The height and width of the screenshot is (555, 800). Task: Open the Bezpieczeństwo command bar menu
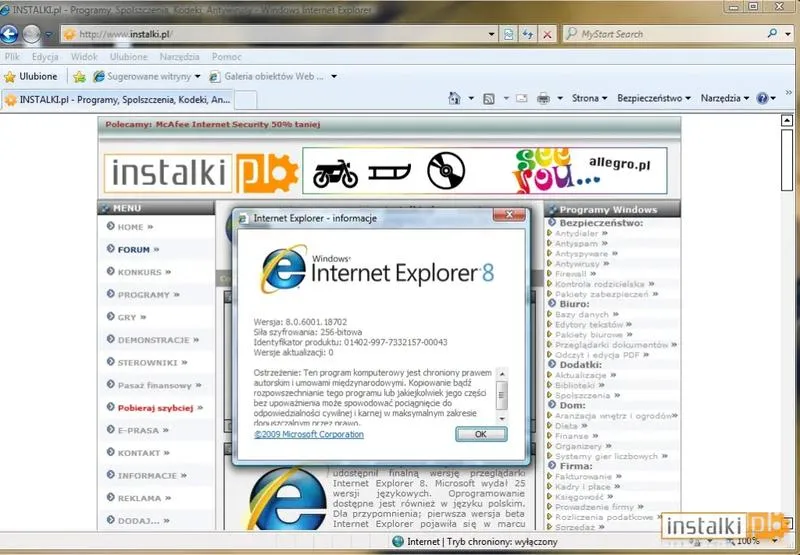(654, 98)
